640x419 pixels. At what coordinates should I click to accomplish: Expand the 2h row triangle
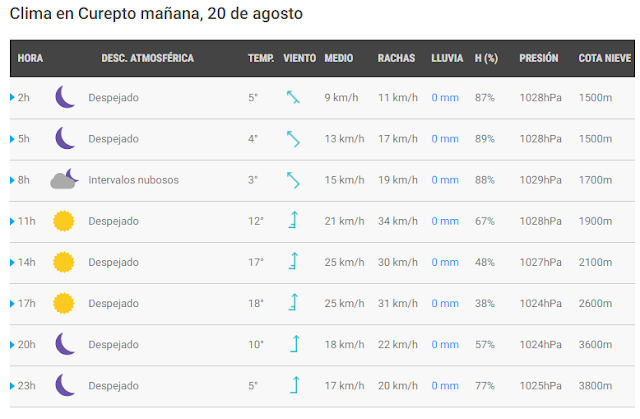[12, 98]
